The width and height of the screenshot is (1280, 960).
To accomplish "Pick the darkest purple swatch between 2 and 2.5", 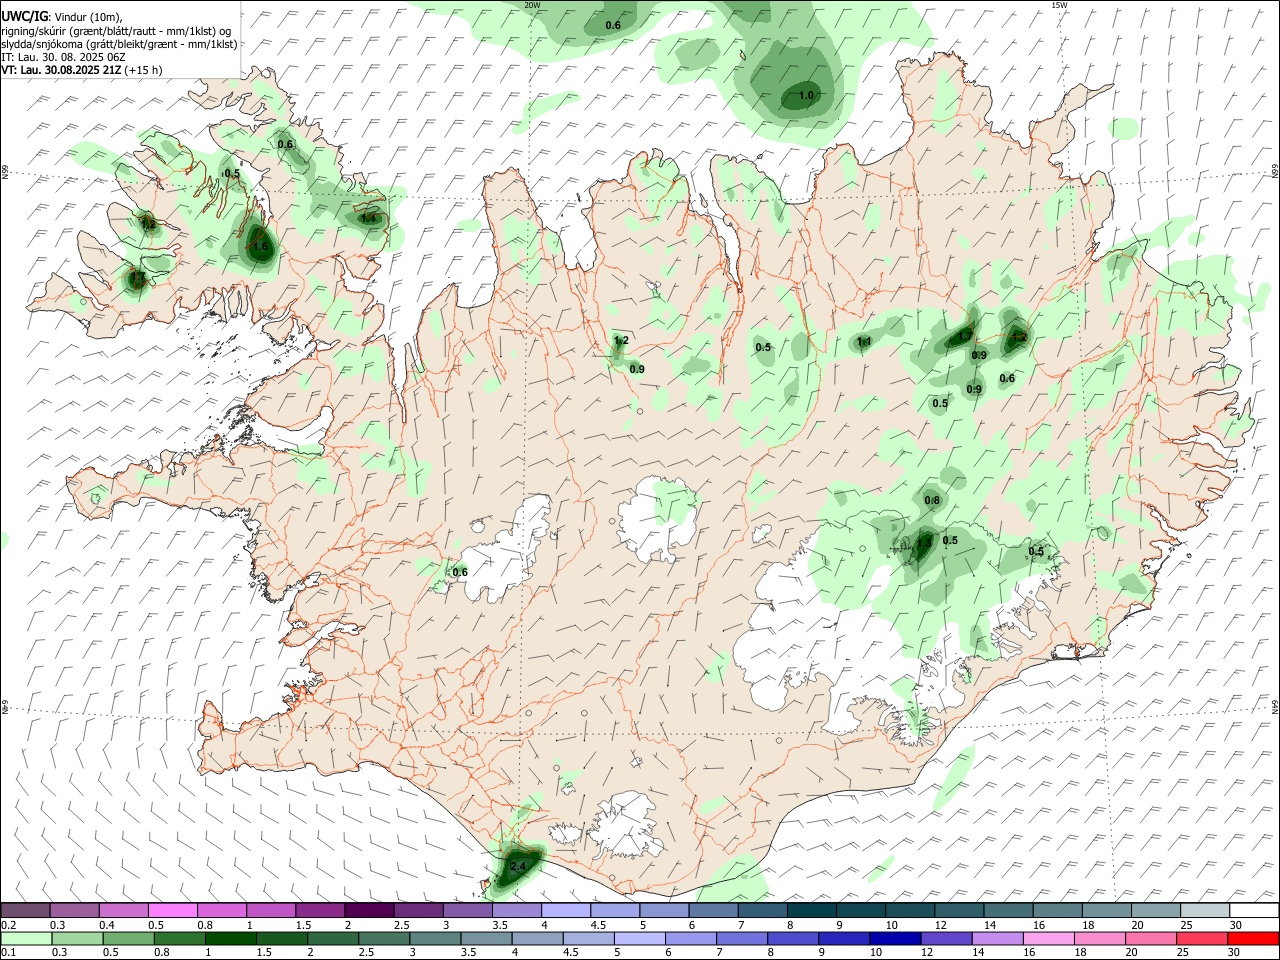I will coord(368,911).
